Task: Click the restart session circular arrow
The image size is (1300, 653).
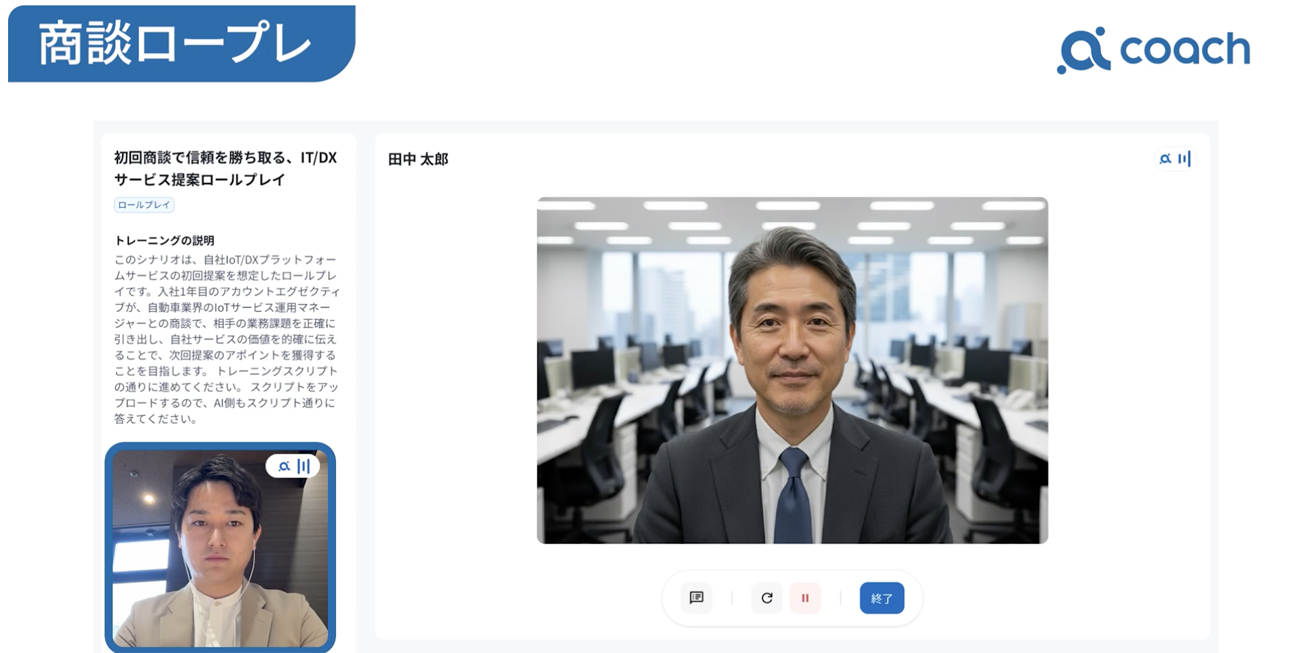Action: point(767,598)
